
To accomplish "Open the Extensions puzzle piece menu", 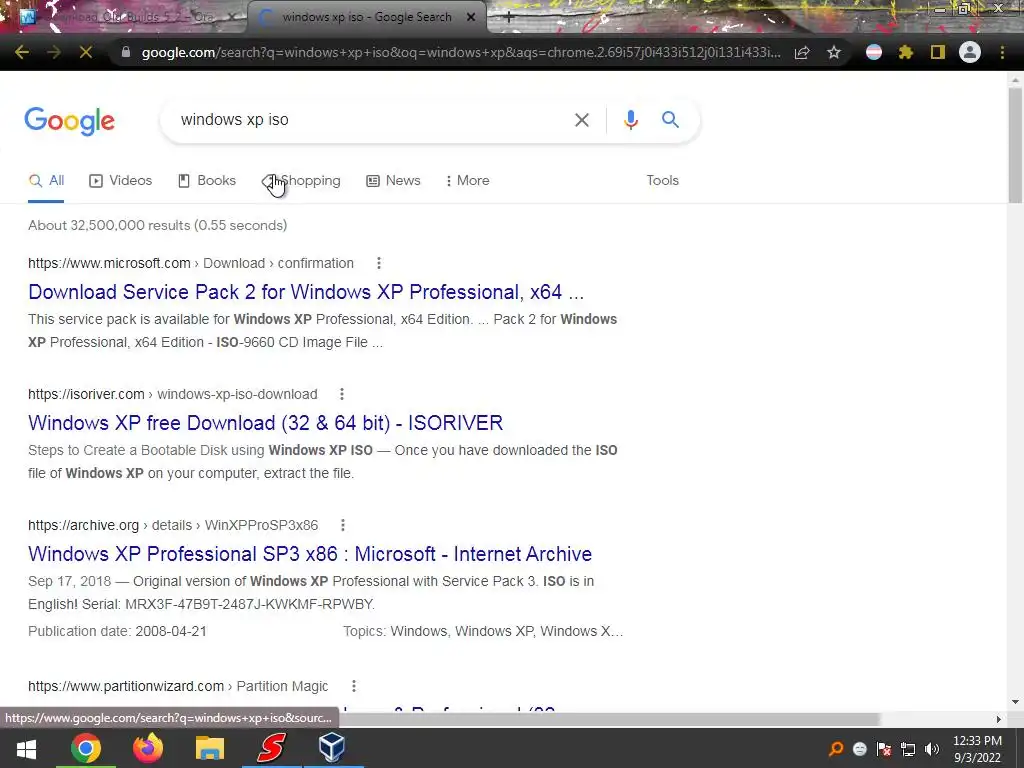I will point(906,52).
